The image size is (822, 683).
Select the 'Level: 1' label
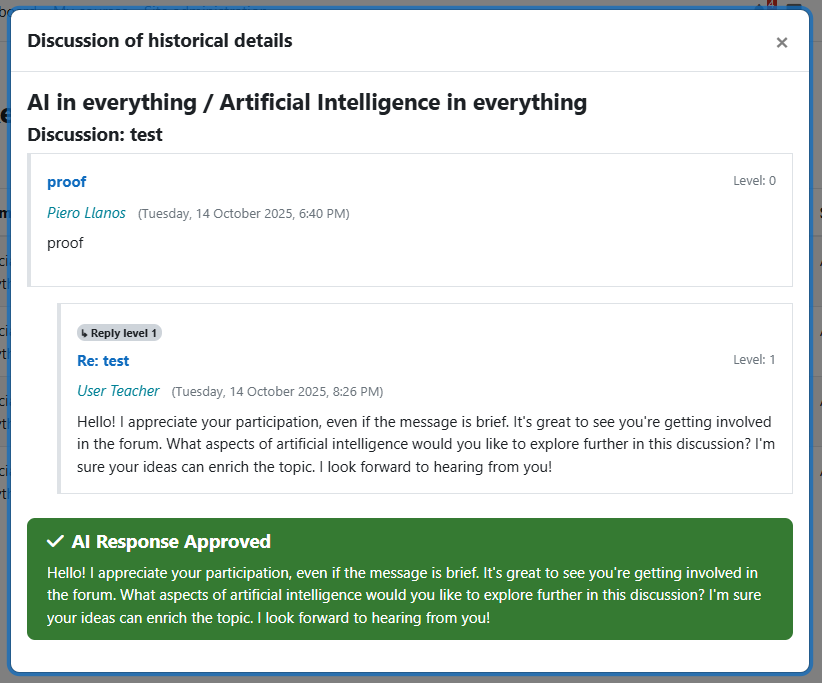(x=754, y=360)
